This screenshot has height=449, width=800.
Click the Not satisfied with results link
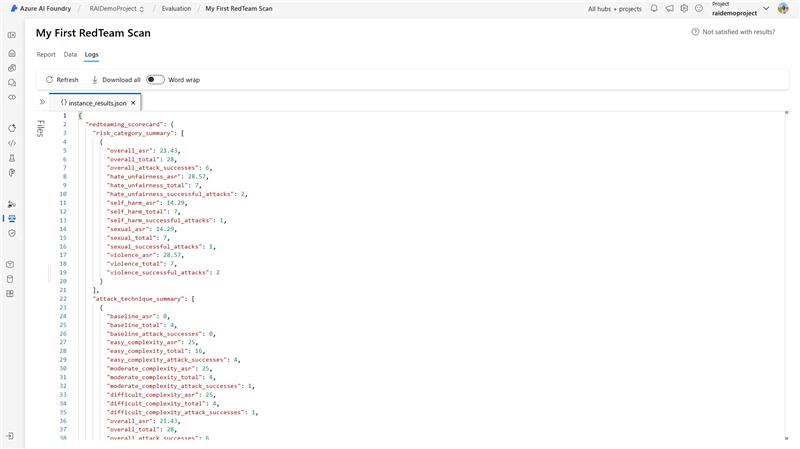pos(733,32)
